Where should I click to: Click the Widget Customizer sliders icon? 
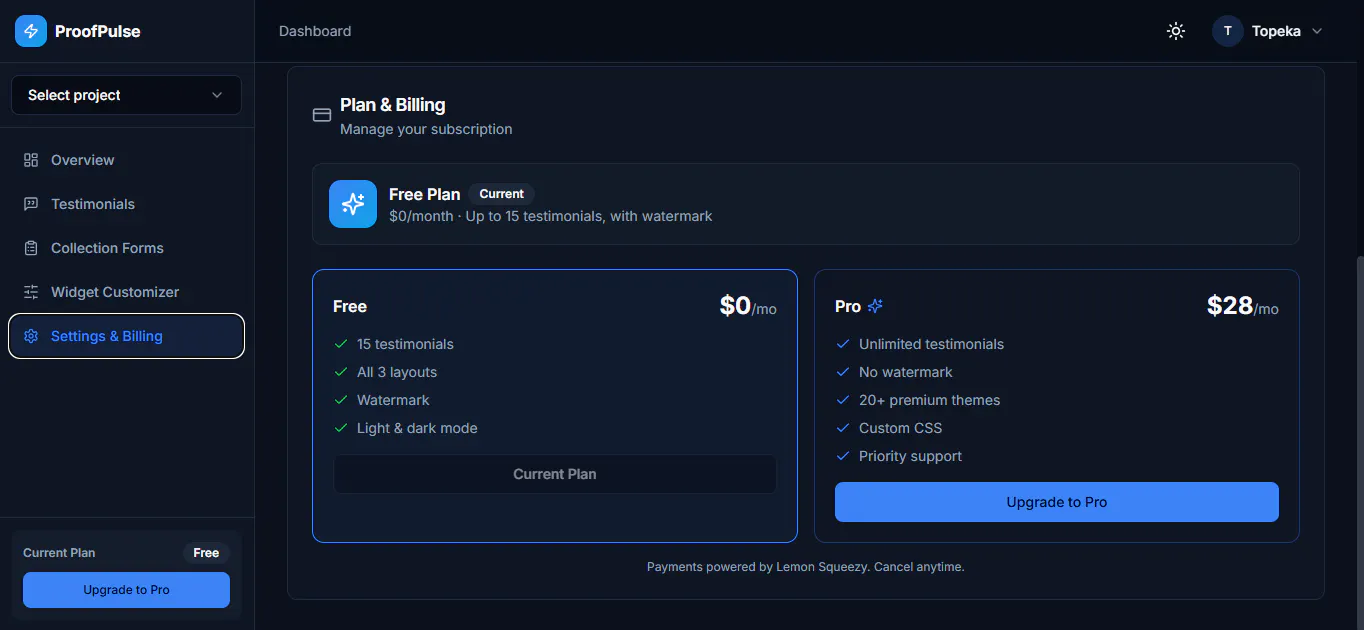tap(31, 292)
